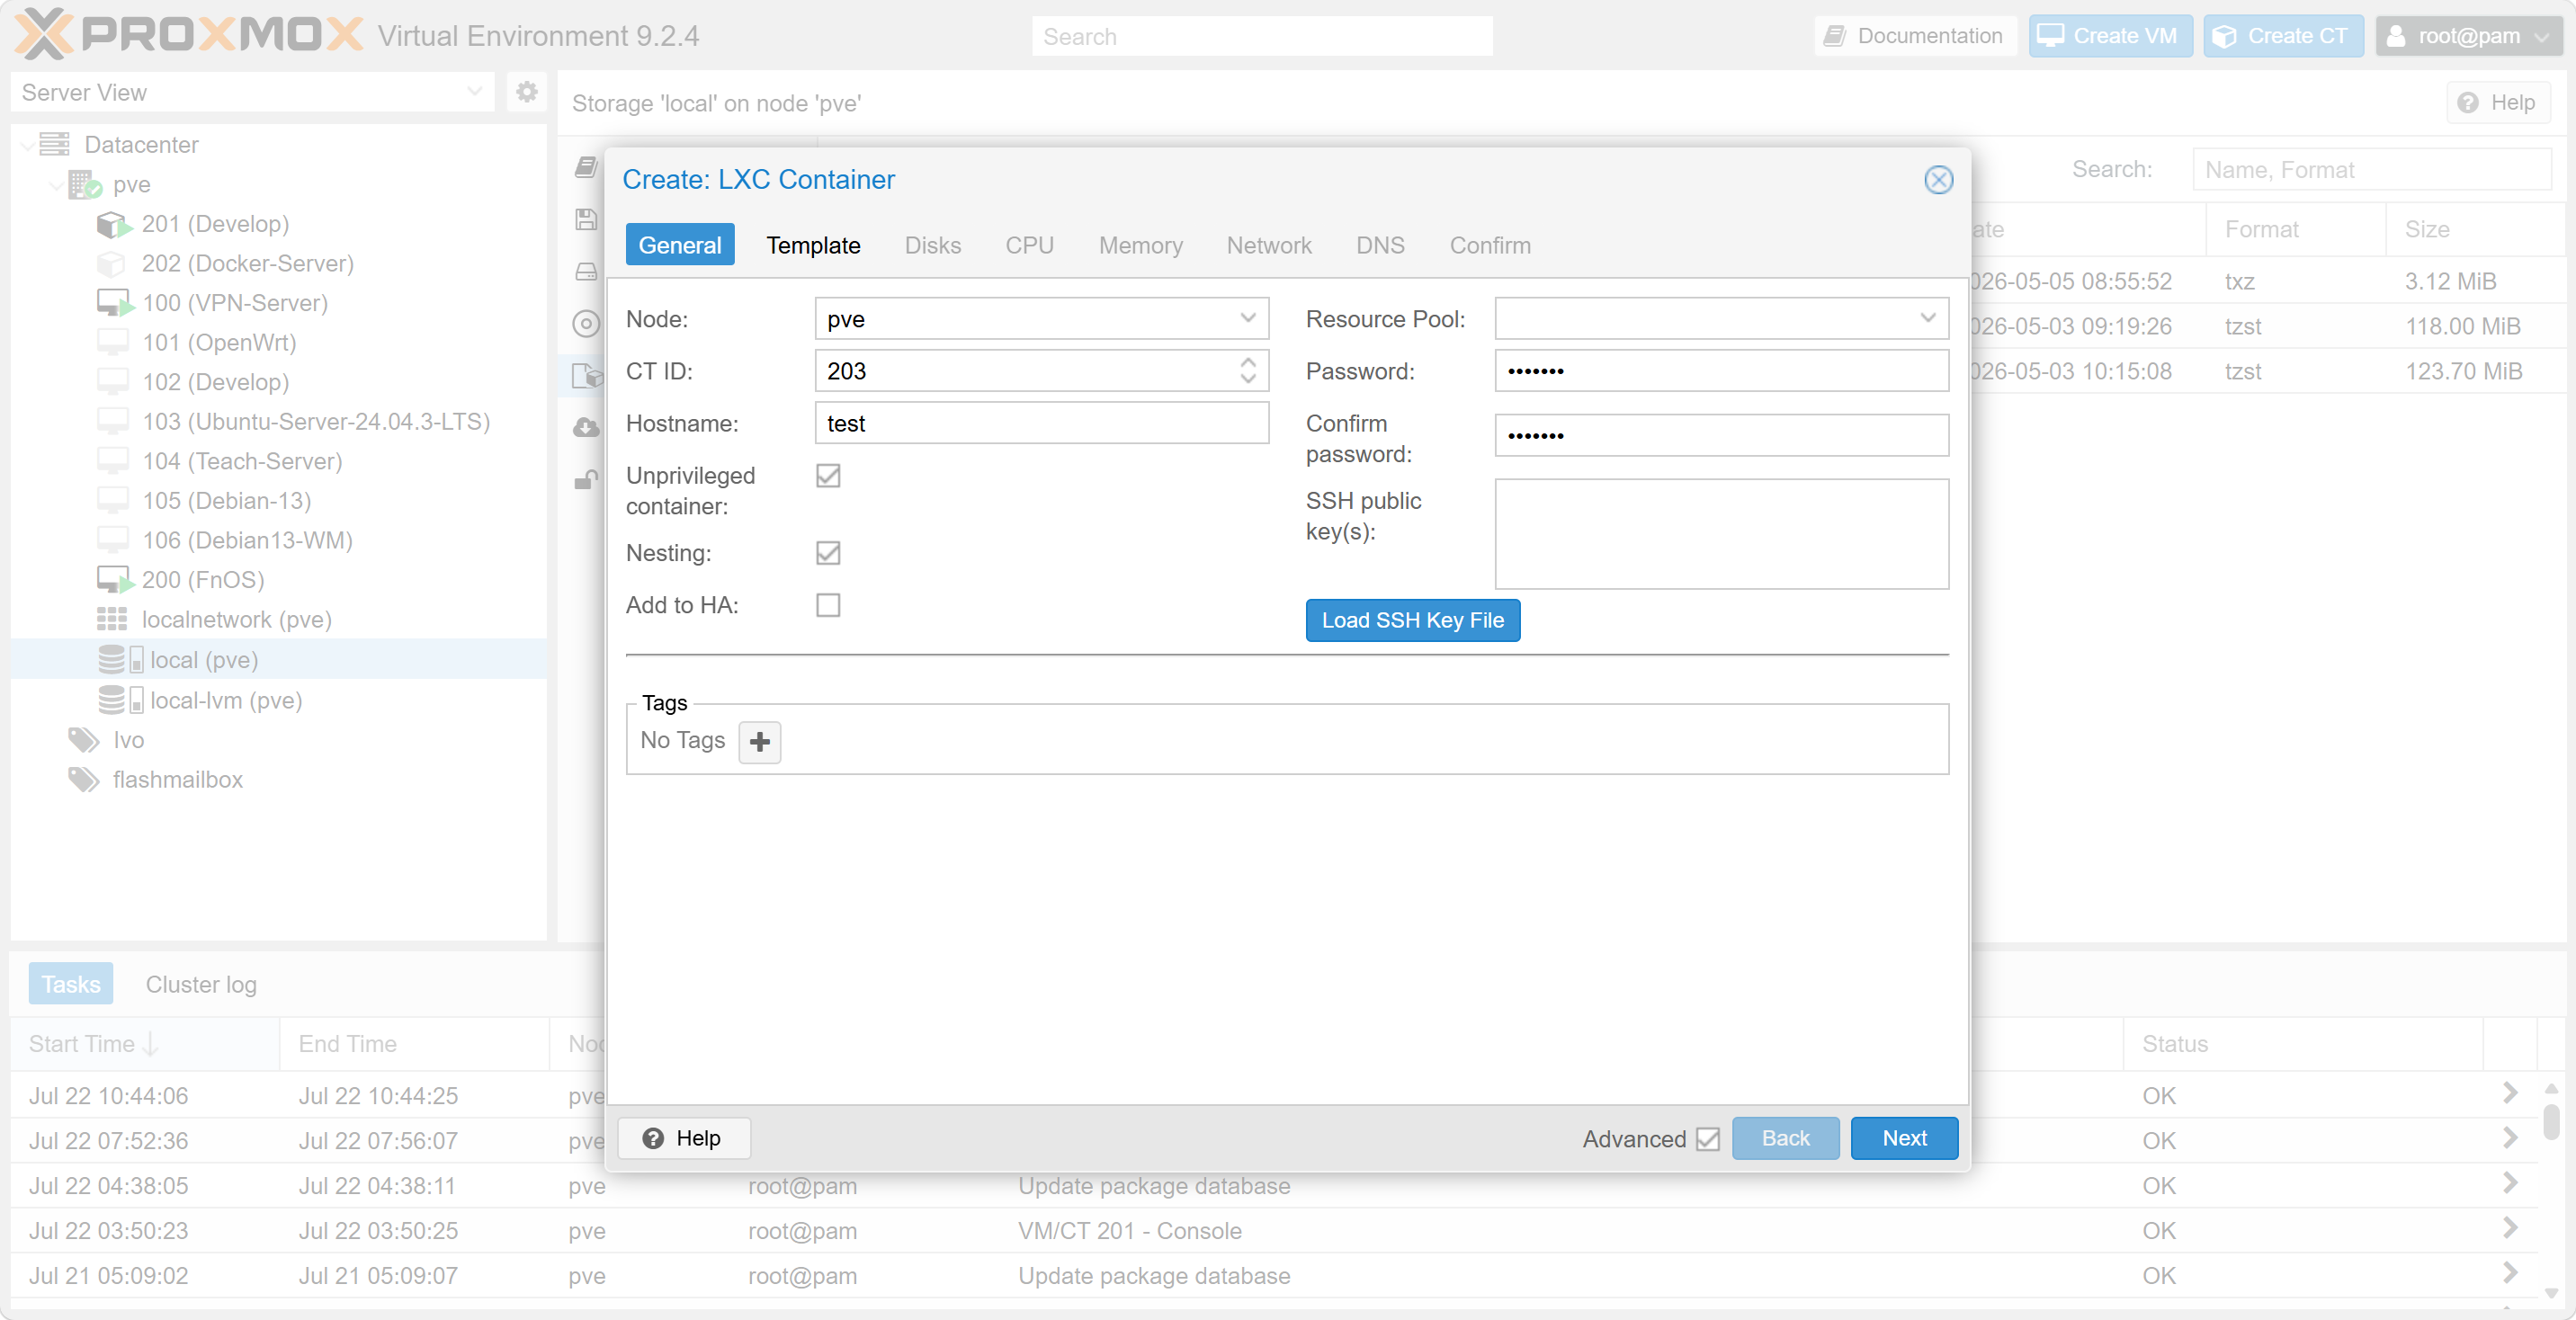Click the Create CT button
The width and height of the screenshot is (2576, 1320).
click(2283, 36)
